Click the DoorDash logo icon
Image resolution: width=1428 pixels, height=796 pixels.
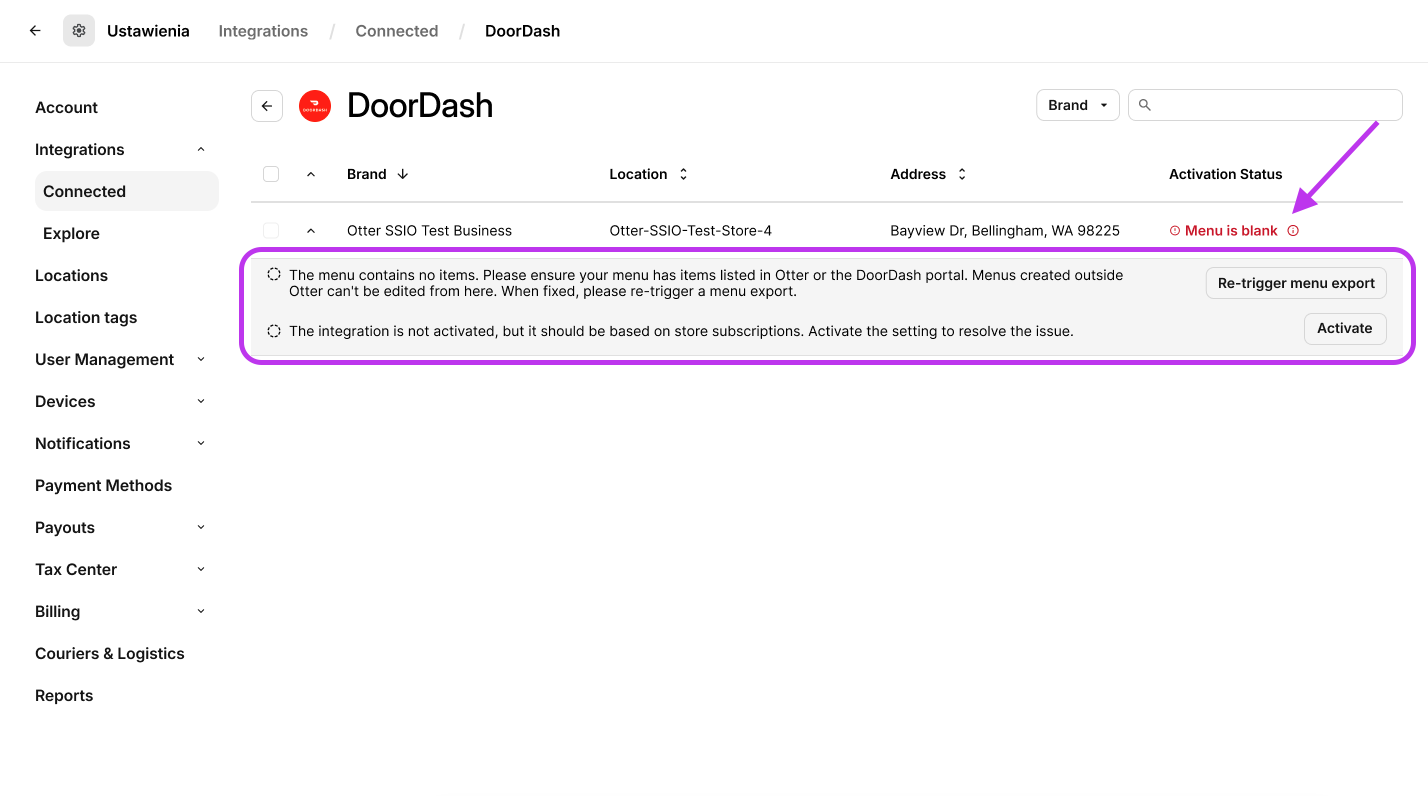coord(315,106)
